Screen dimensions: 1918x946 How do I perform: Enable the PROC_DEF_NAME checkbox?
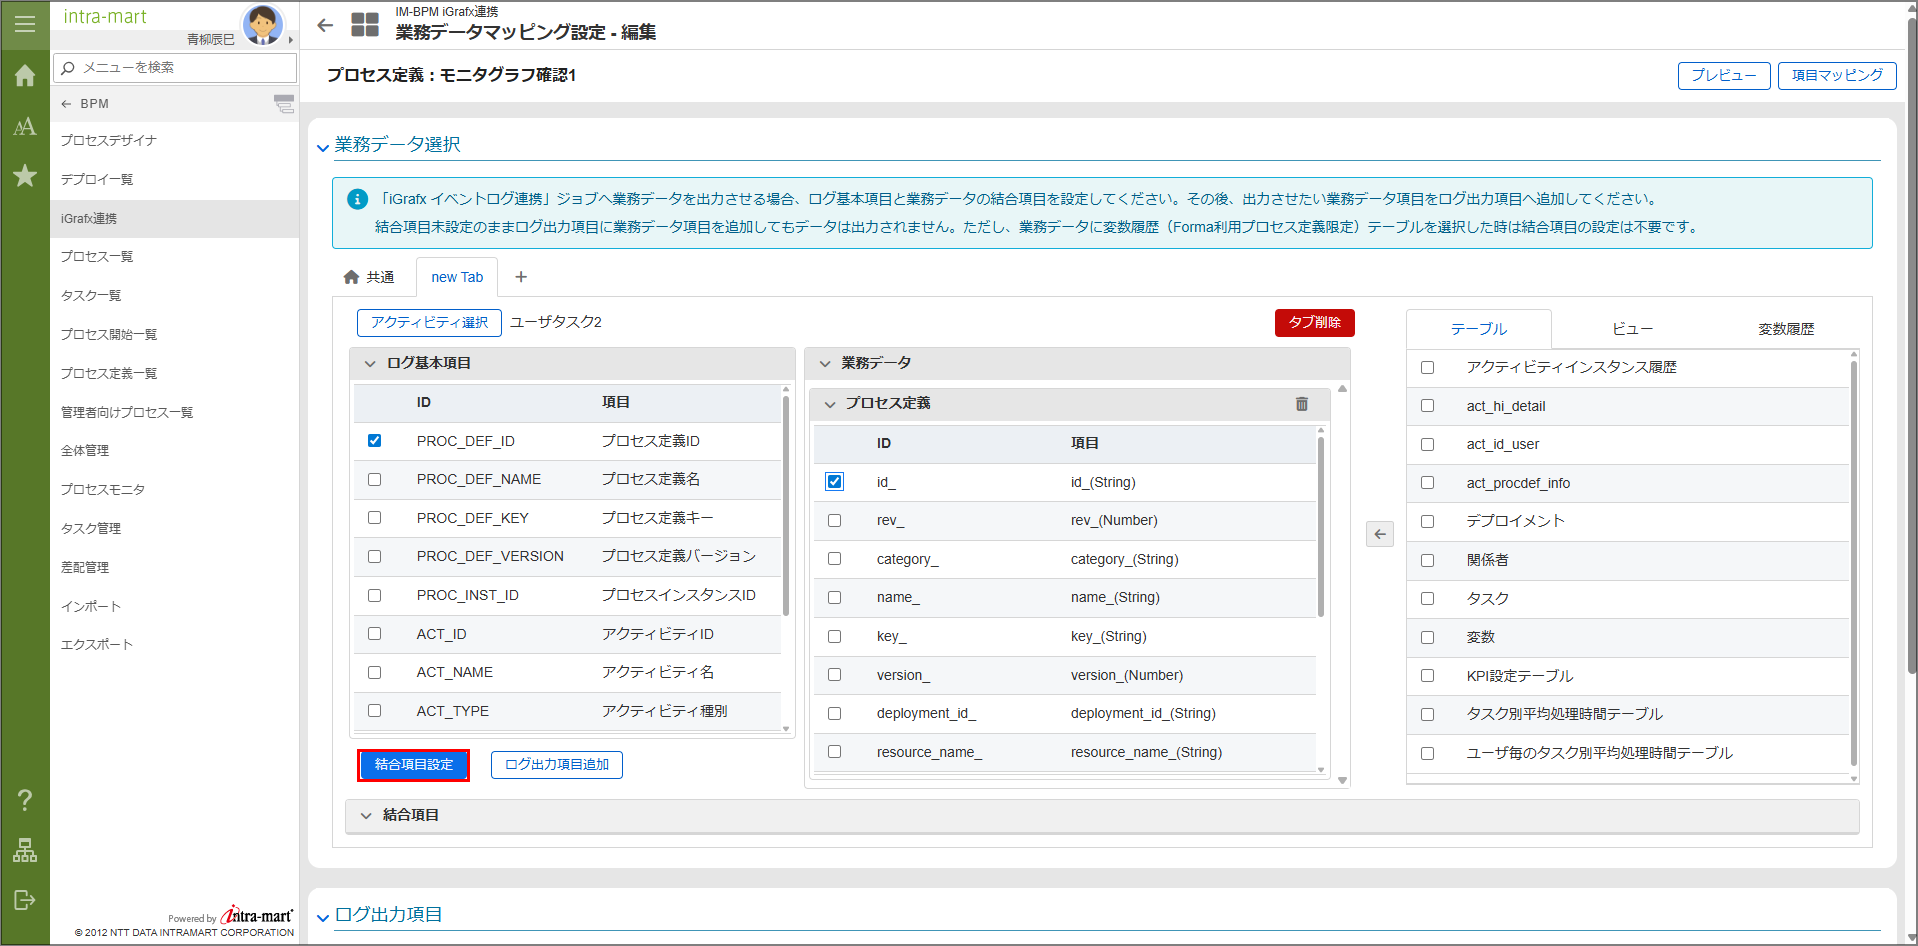click(x=375, y=480)
